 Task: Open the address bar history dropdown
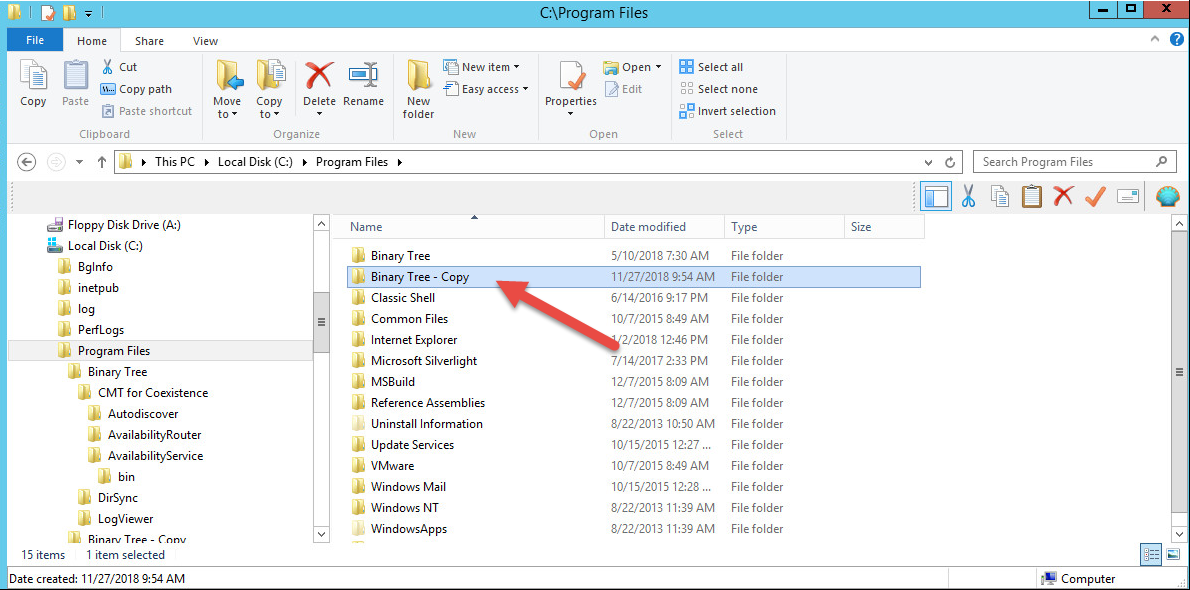[x=929, y=162]
